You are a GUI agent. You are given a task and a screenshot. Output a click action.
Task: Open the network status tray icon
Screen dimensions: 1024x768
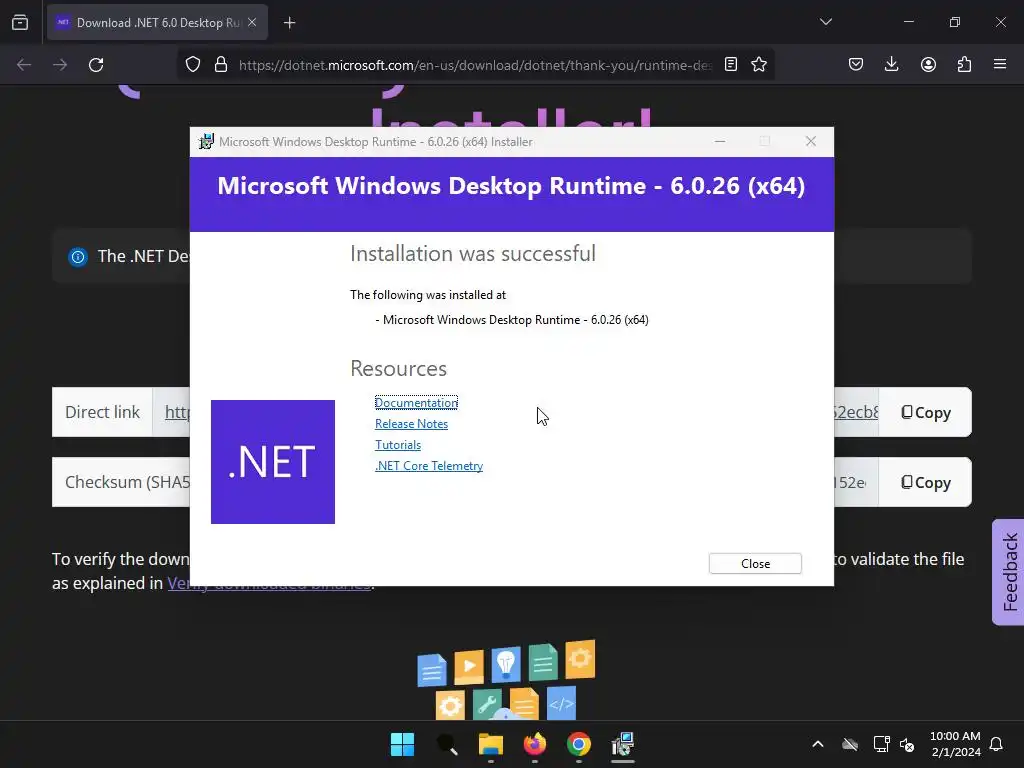click(881, 744)
